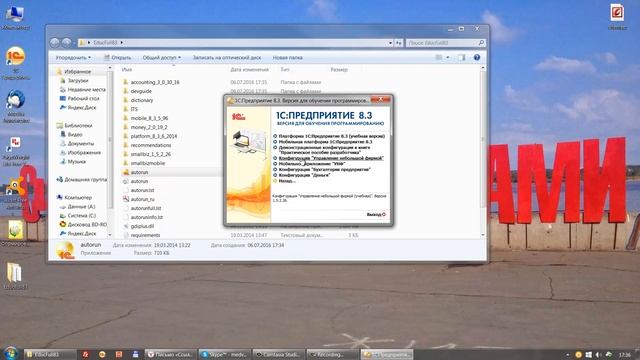Open 'Изображения' library in navigation pane
Screen dimensions: 640x360
click(x=84, y=152)
